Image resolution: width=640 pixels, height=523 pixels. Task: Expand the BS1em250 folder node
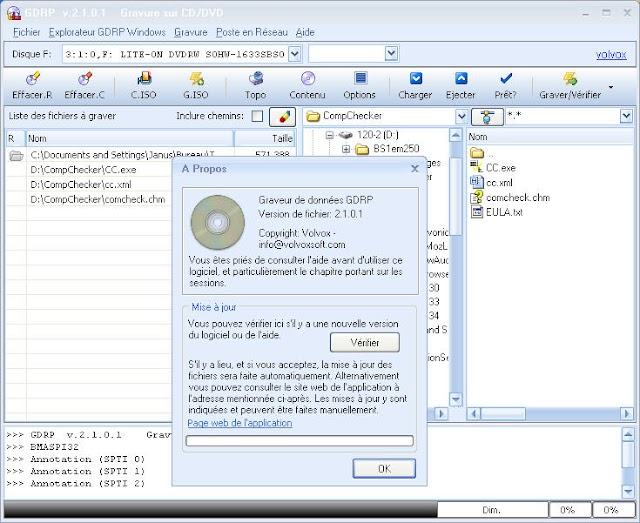point(346,149)
